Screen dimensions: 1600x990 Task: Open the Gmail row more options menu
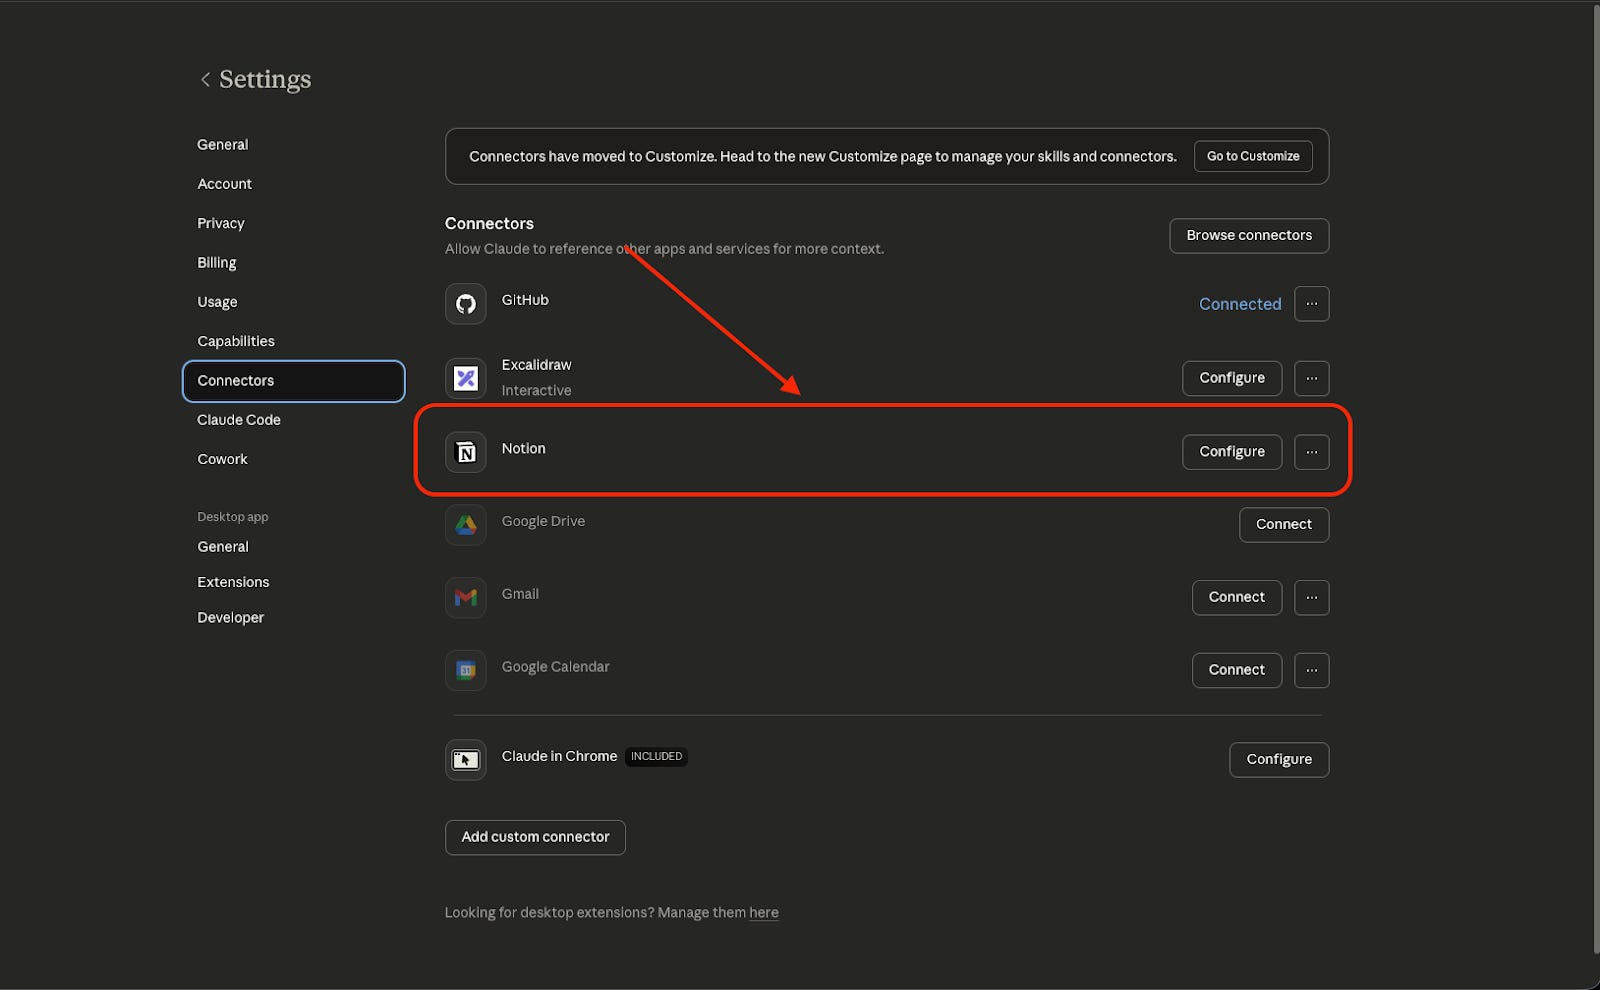coord(1311,597)
